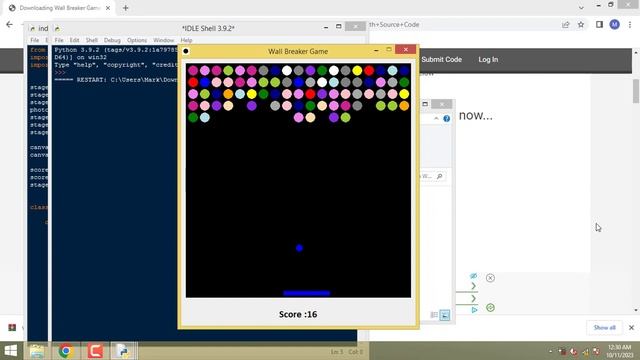Click the green circular arrow ad icon
Image resolution: width=640 pixels, height=360 pixels.
coord(491,307)
